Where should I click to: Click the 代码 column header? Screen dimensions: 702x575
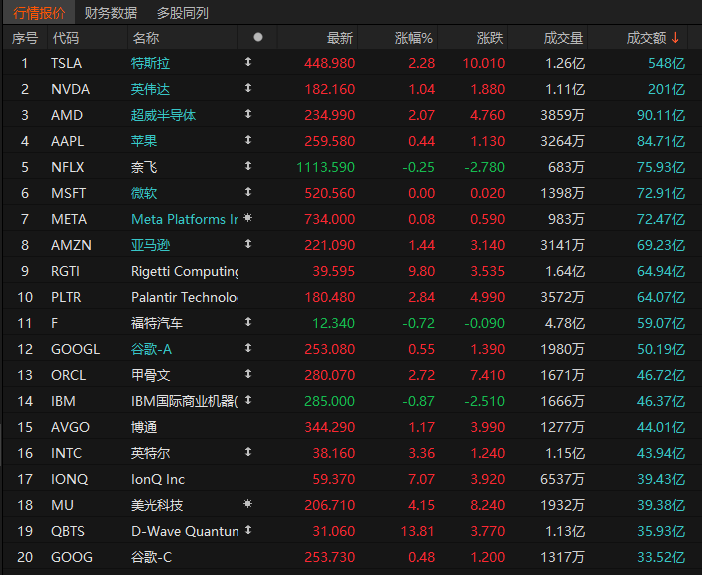tap(66, 38)
